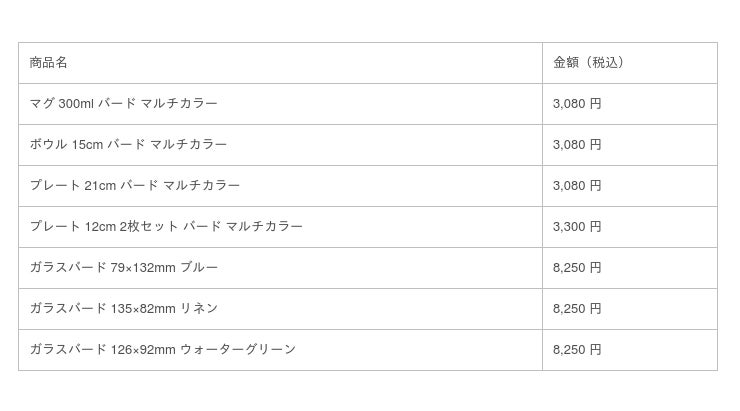Click the price for ガラスバード リネン
The image size is (740, 411).
click(x=577, y=309)
